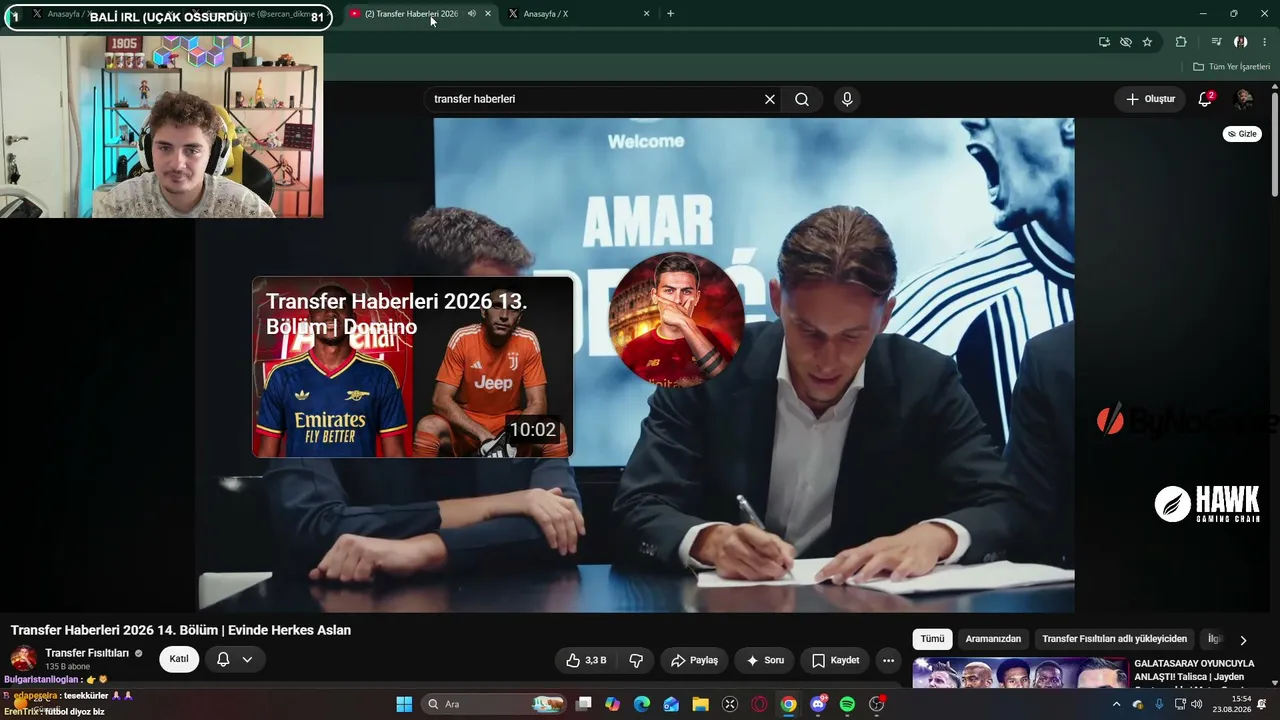The image size is (1280, 720).
Task: Bookmark this page with the star
Action: point(1147,42)
